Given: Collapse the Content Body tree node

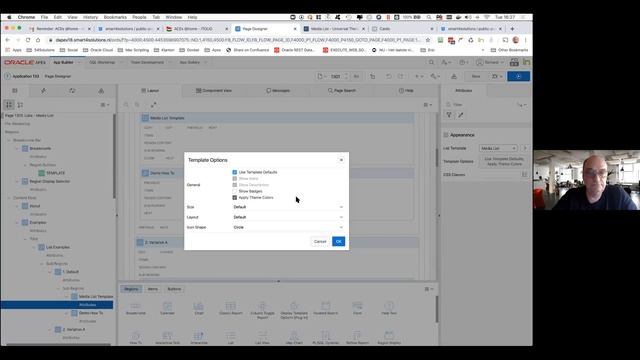Looking at the screenshot, I should click(x=9, y=198).
